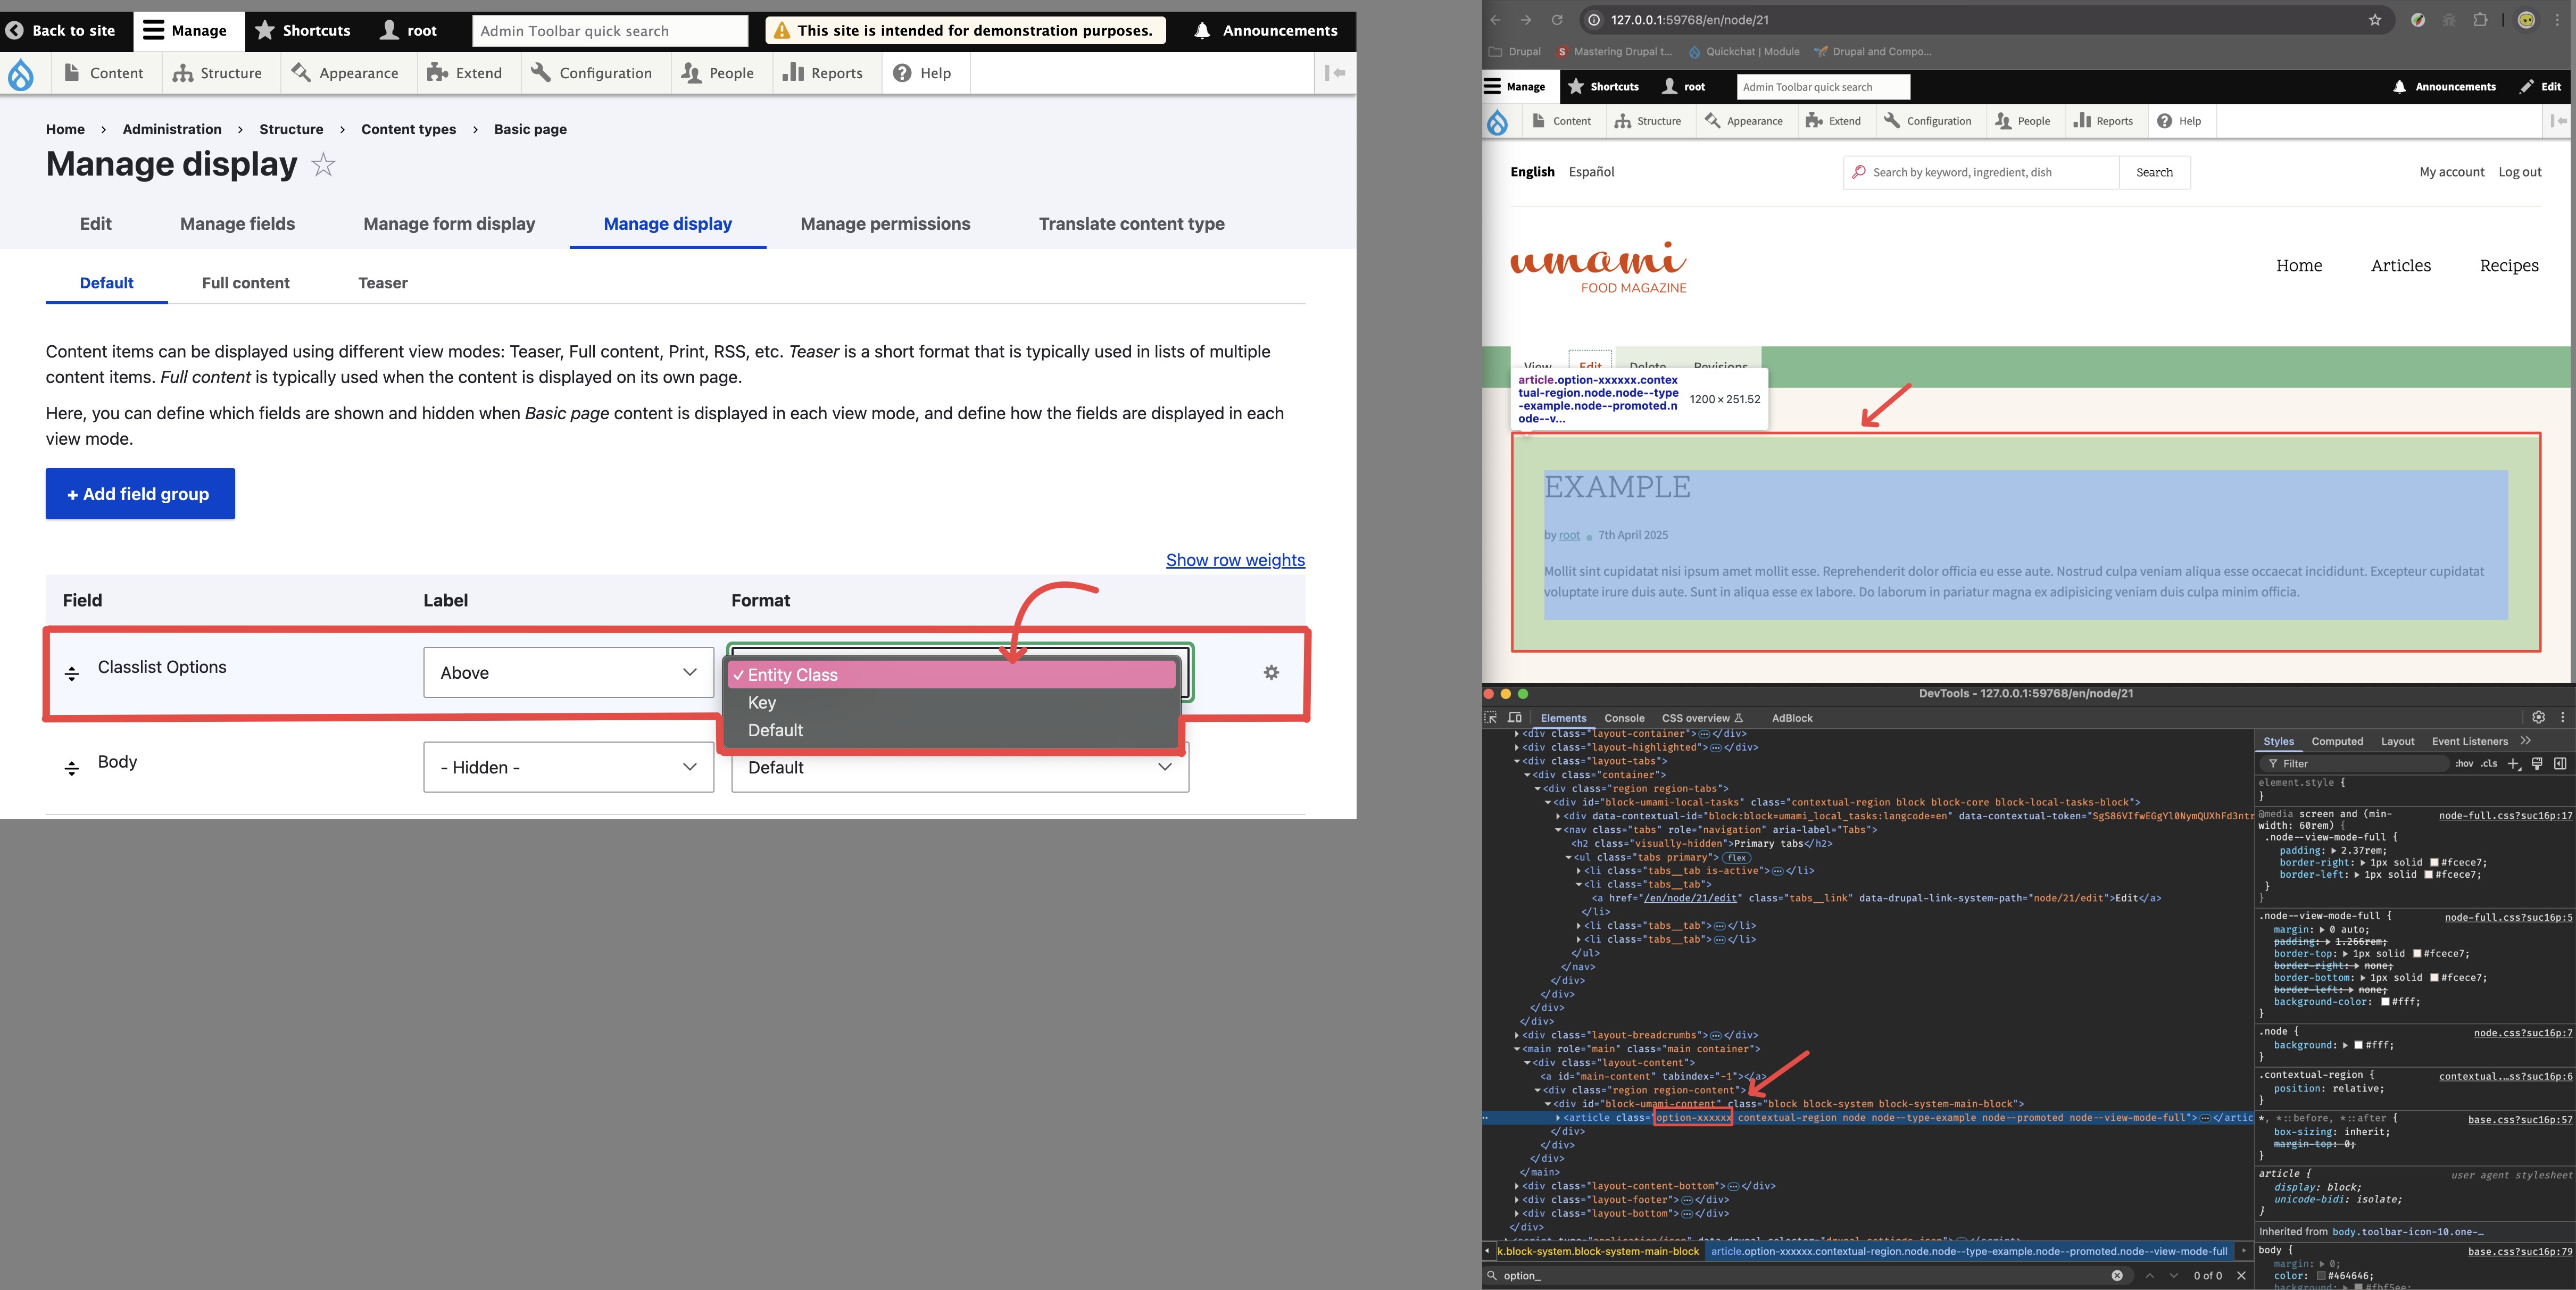Click the Classlist Options settings gear icon
Screen dimensions: 2576x1290
[x=1271, y=673]
